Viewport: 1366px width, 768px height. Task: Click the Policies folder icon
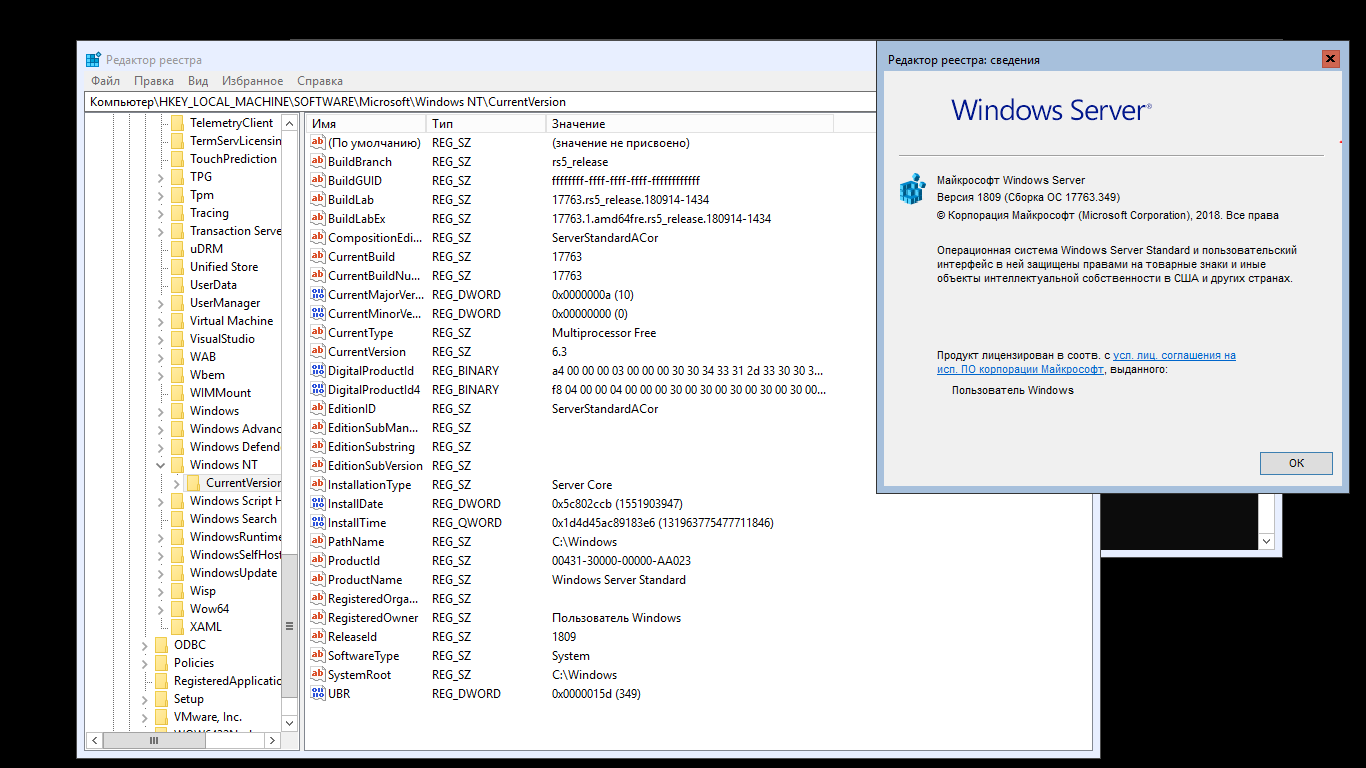[x=161, y=663]
